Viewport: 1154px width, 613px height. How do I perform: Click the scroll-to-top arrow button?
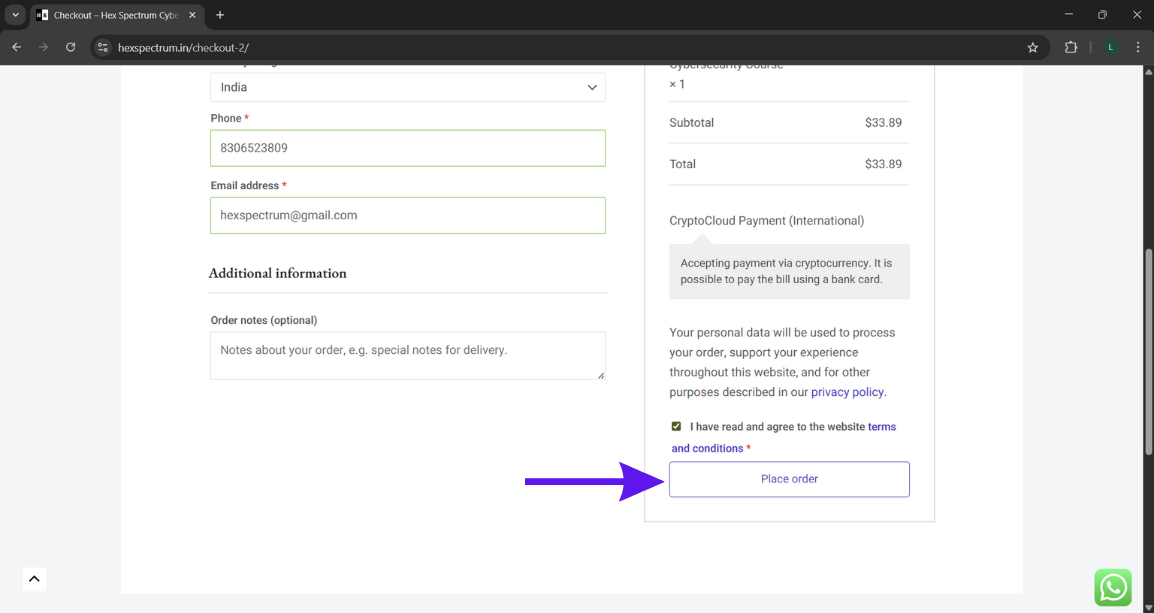point(34,578)
